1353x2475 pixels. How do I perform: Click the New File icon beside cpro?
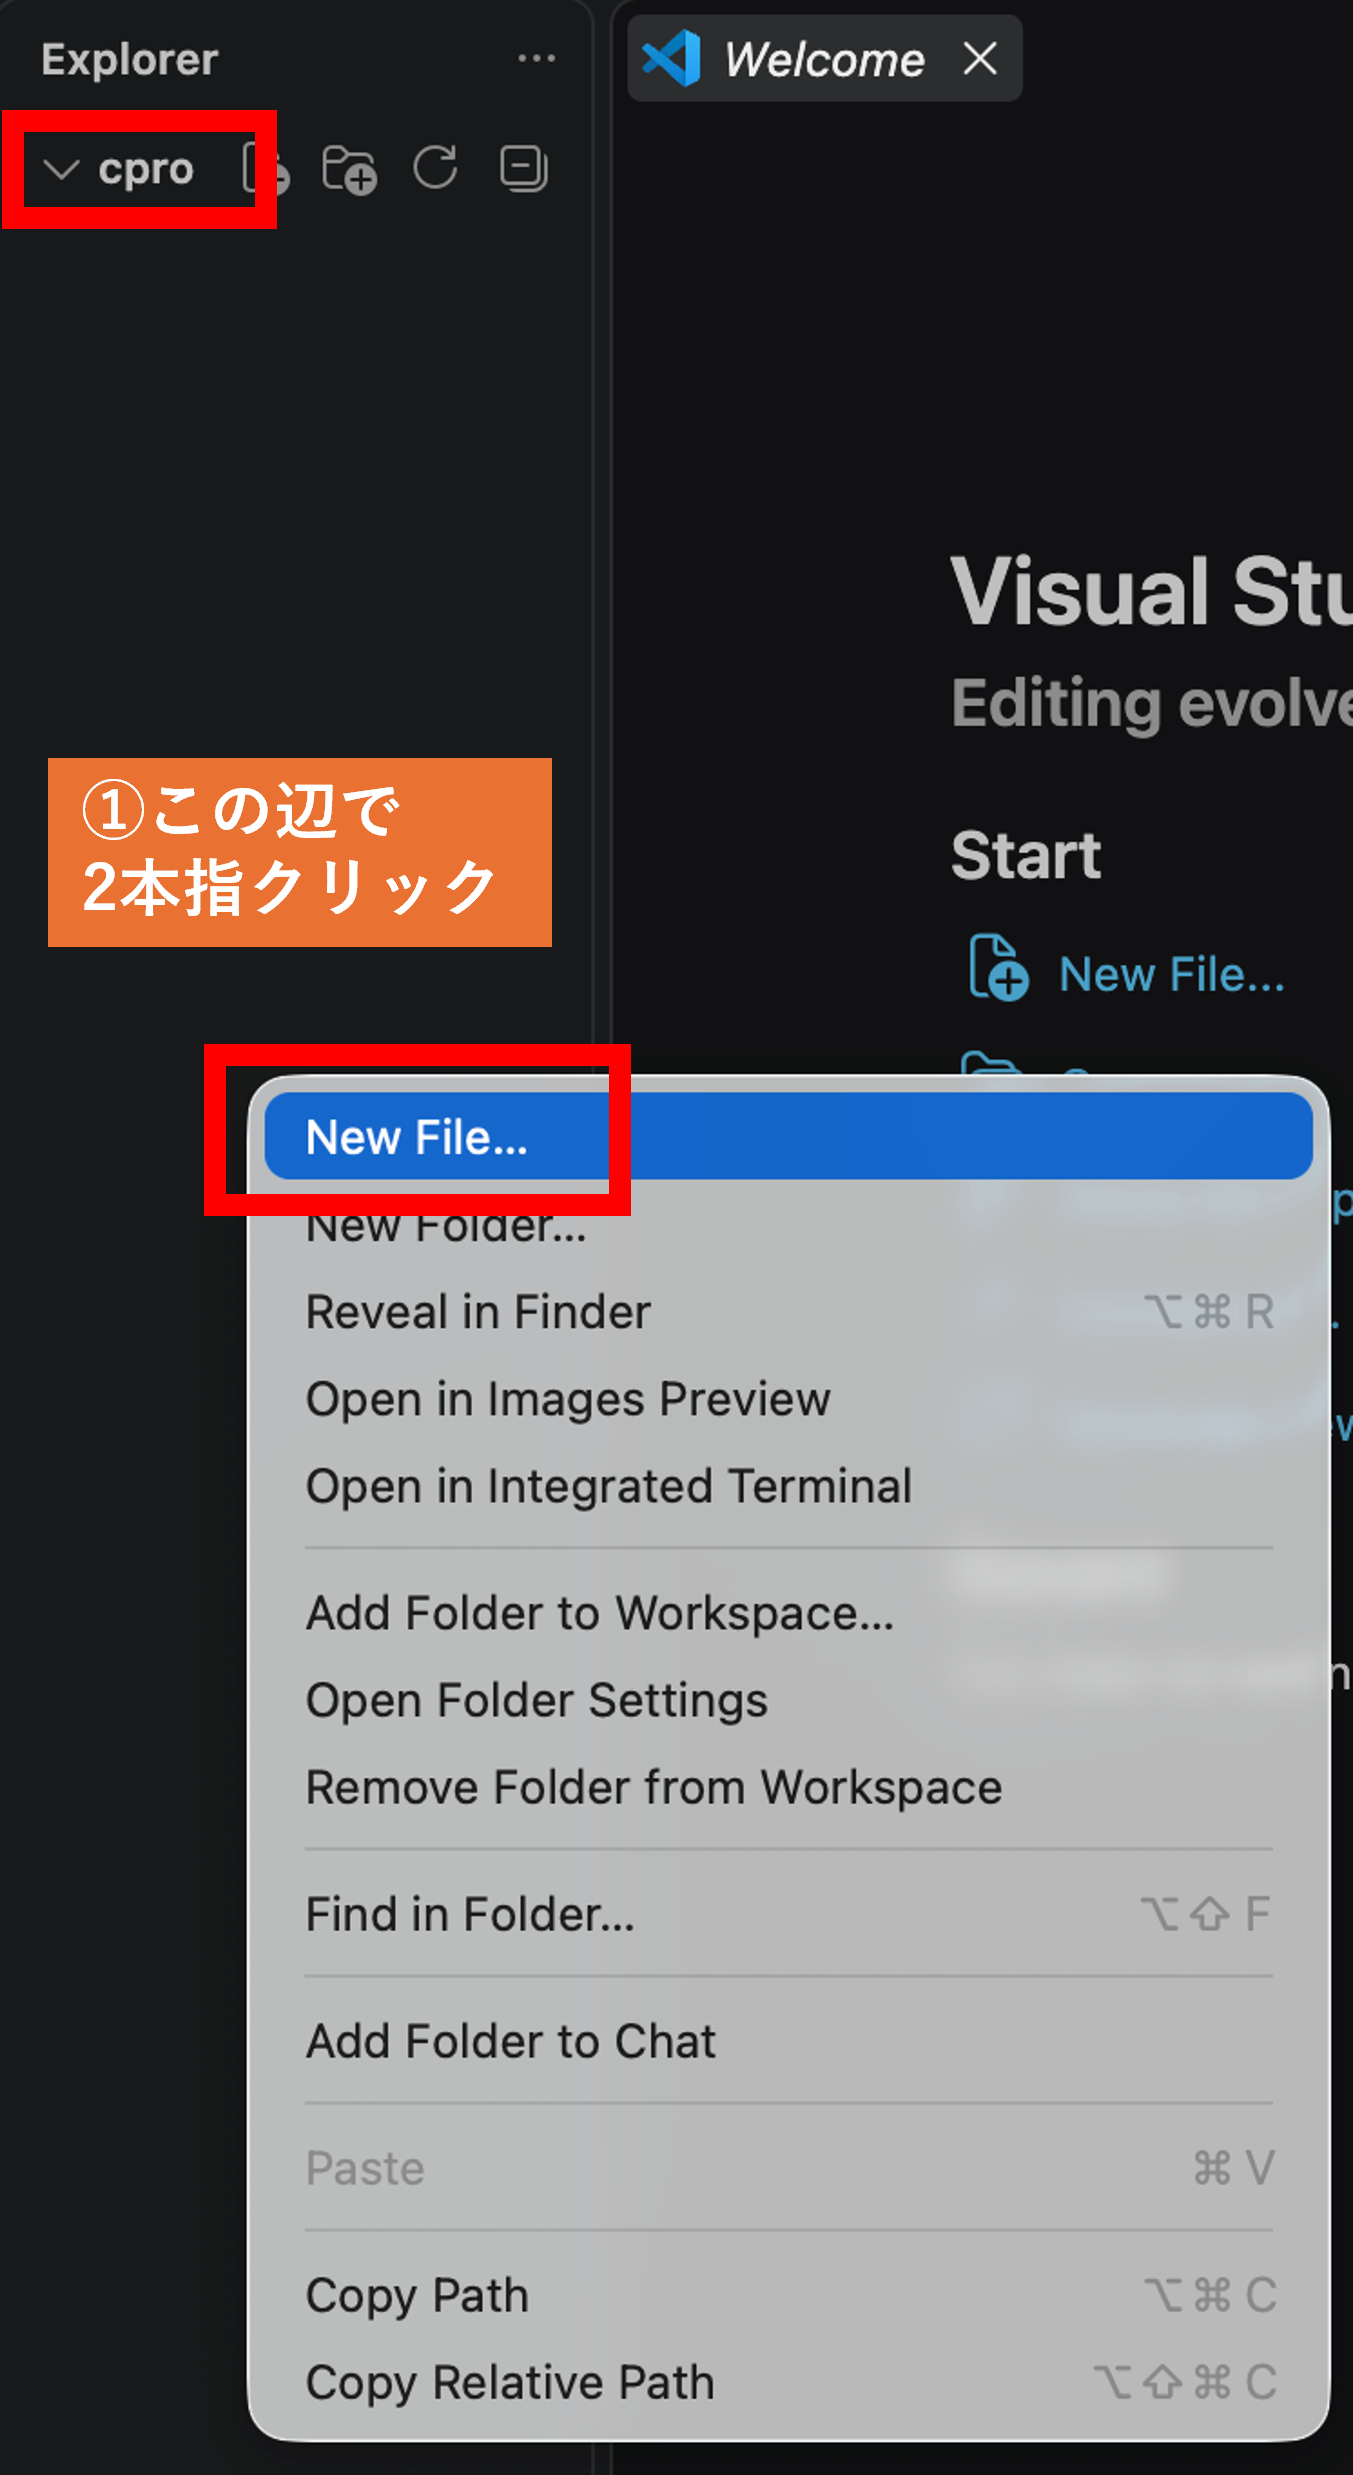(265, 168)
